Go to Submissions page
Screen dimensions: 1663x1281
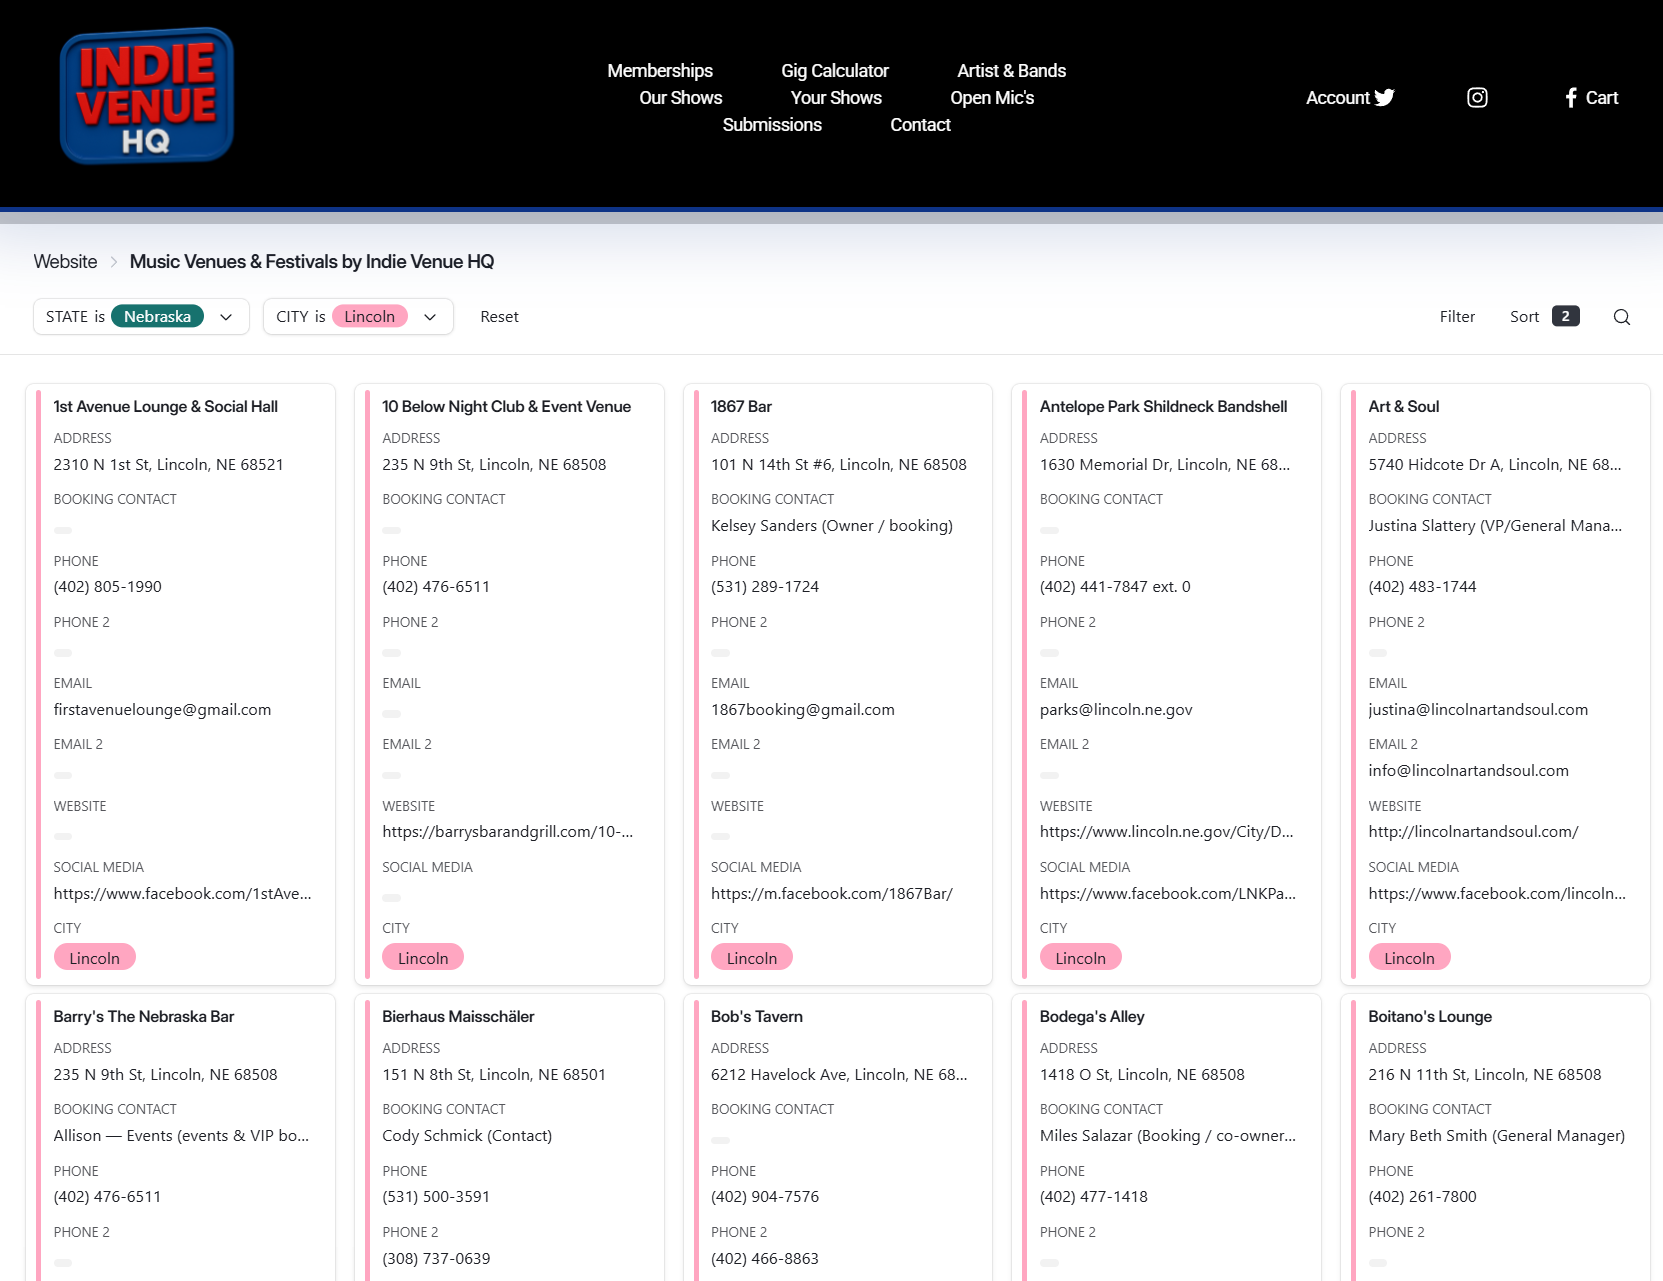coord(772,125)
